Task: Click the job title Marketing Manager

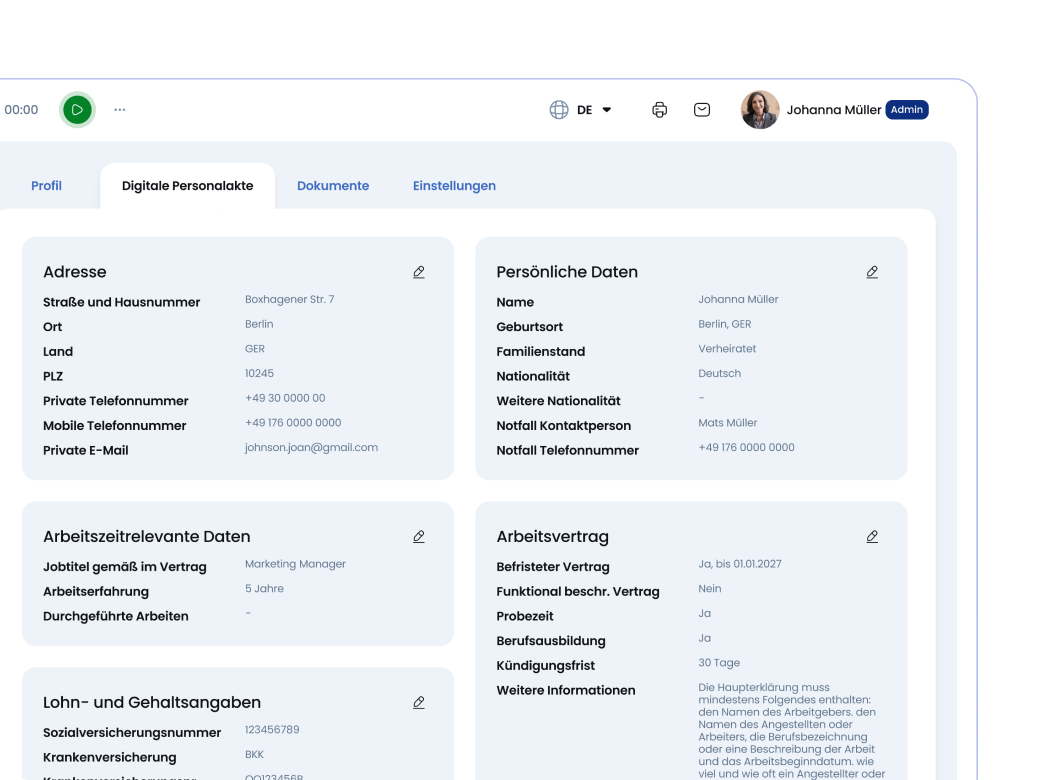Action: coord(295,564)
